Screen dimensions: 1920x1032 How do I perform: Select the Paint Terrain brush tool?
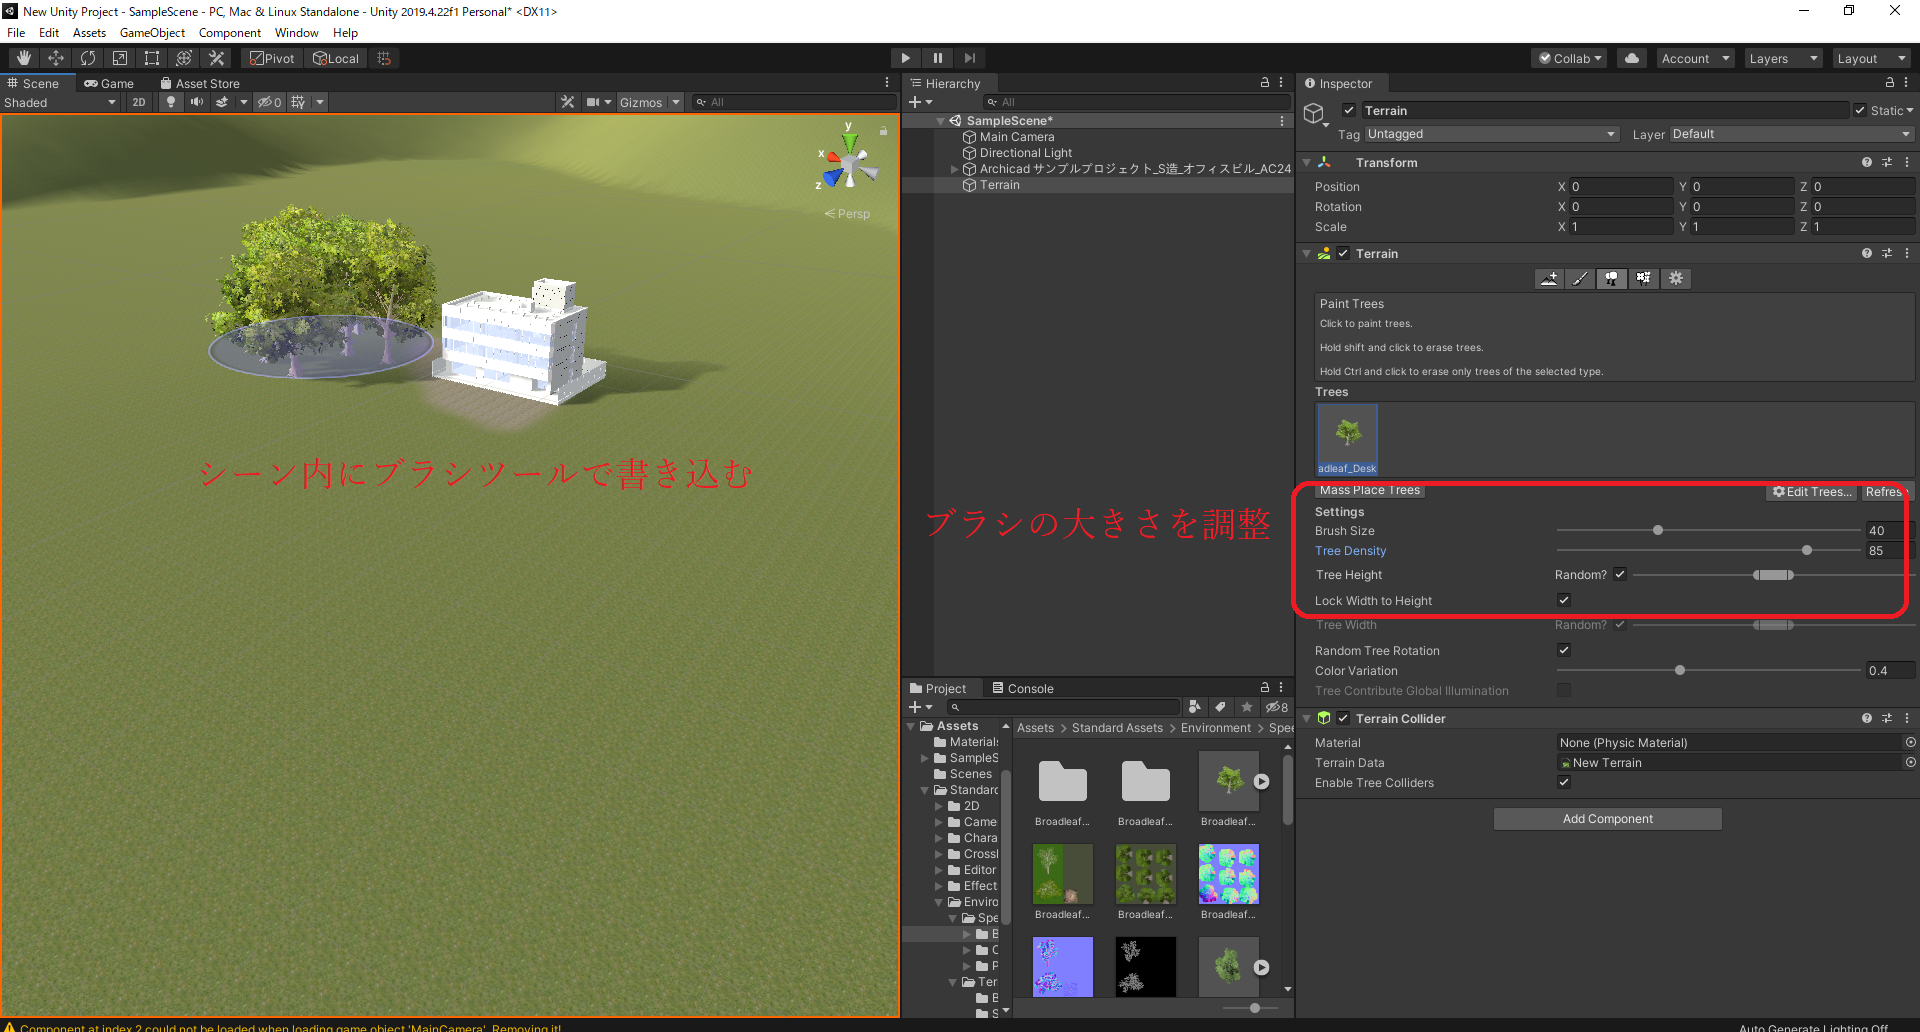coord(1580,279)
